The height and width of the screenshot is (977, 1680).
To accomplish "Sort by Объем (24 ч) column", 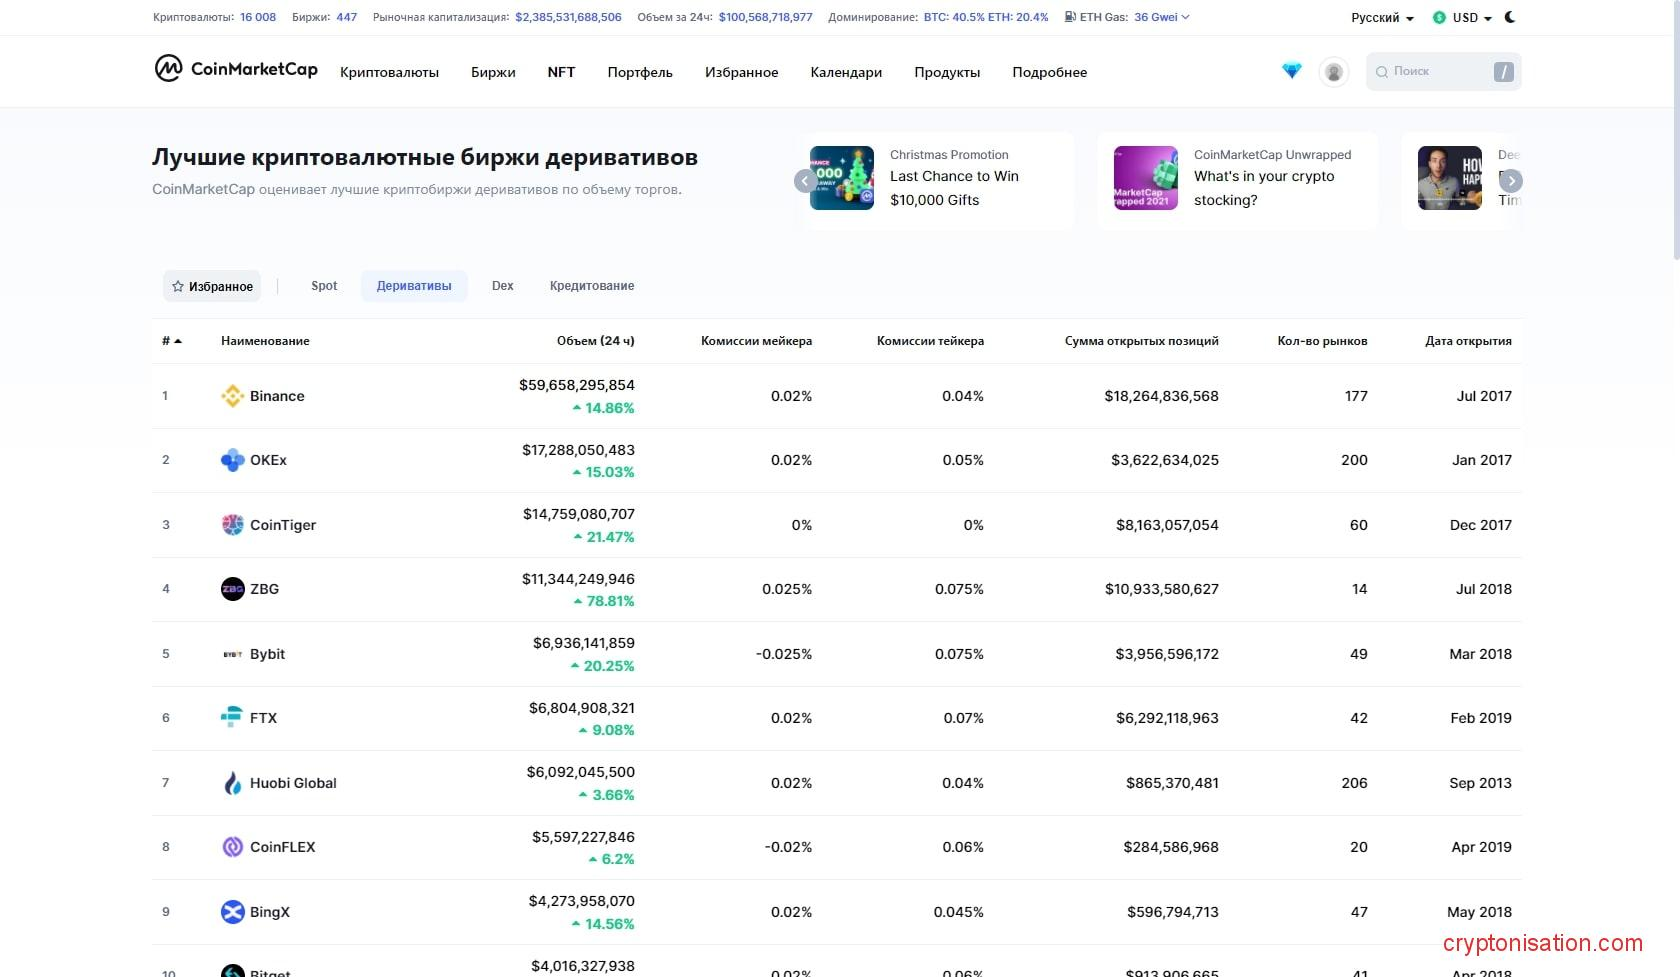I will pos(595,341).
